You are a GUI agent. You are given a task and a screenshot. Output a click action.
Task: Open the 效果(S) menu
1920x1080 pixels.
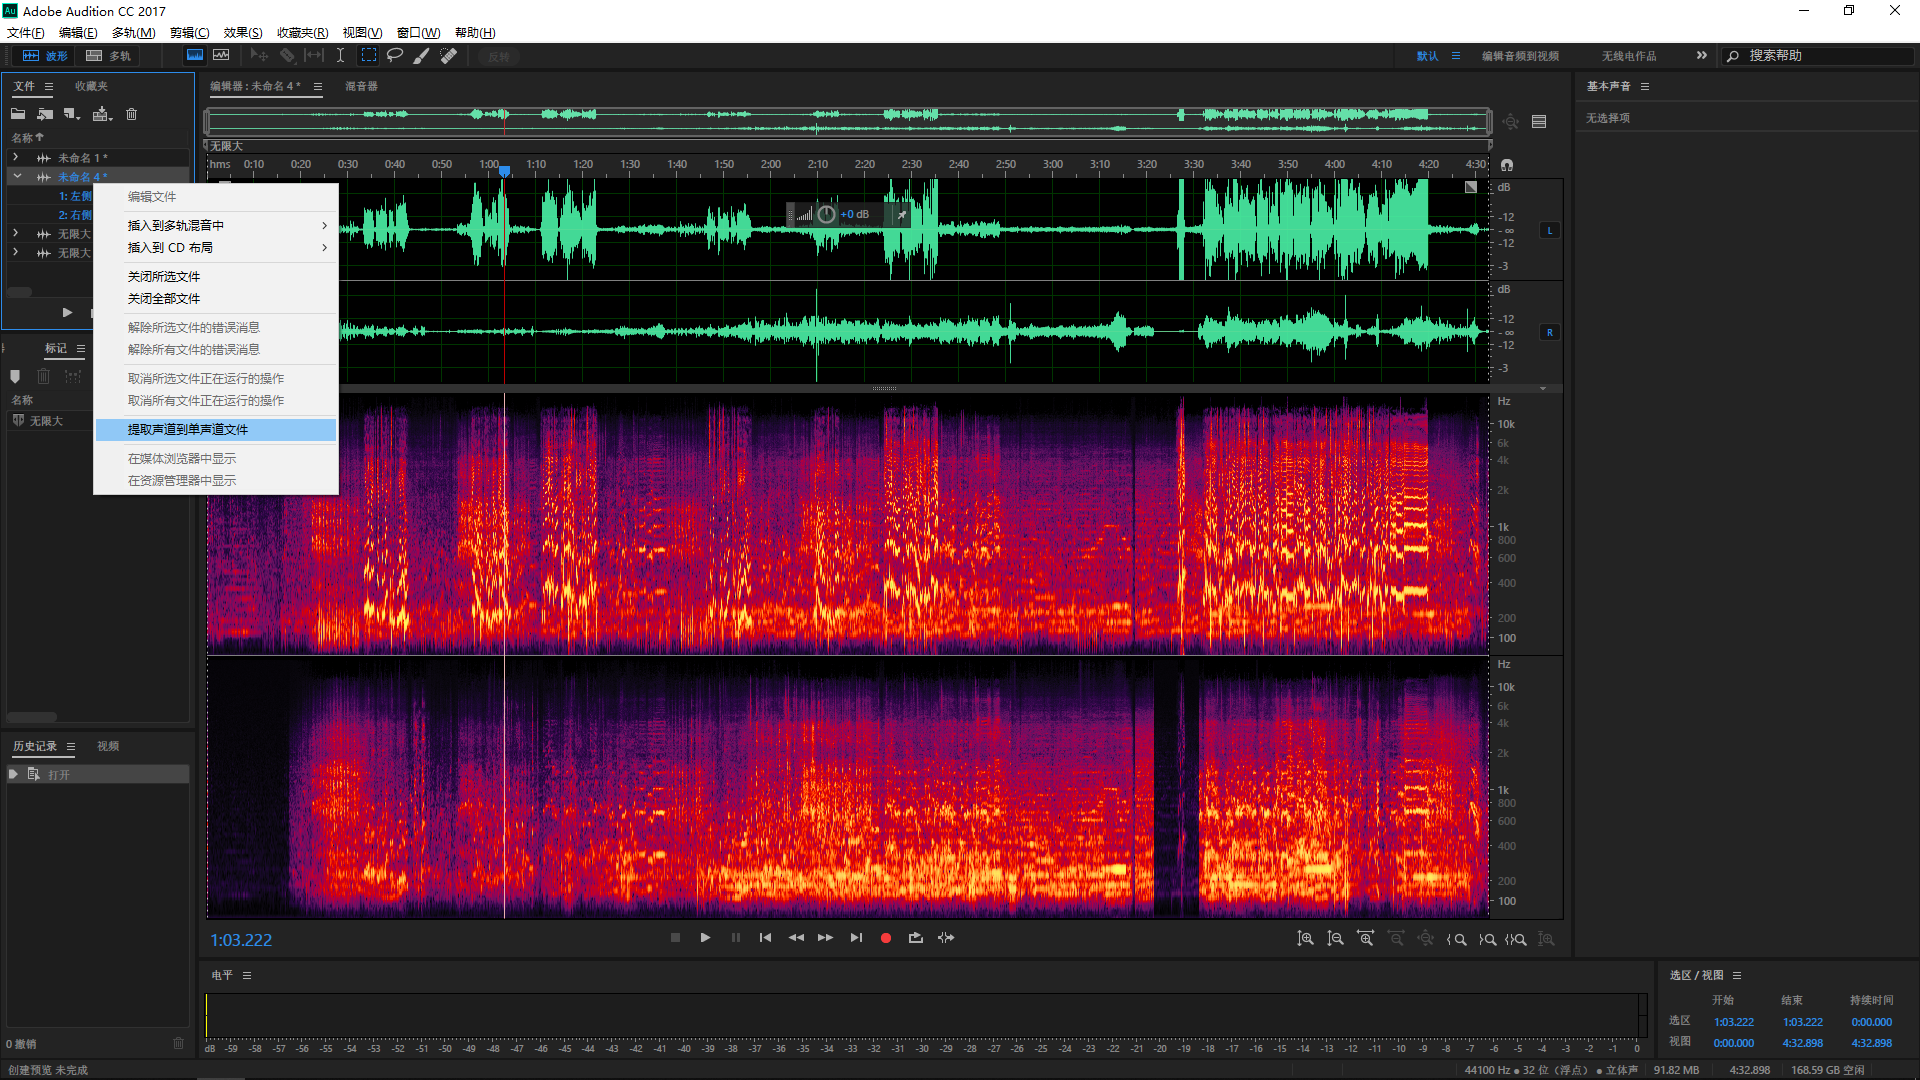click(x=242, y=33)
